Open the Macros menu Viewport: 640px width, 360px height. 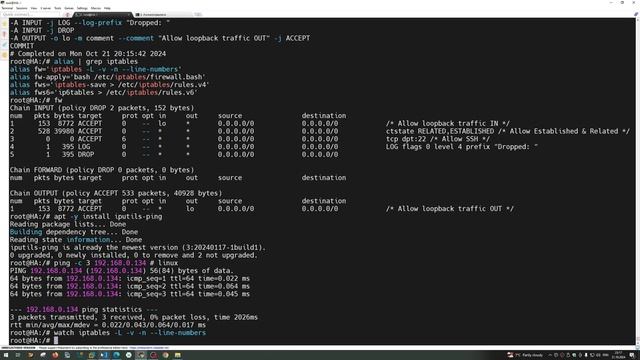tap(96, 8)
